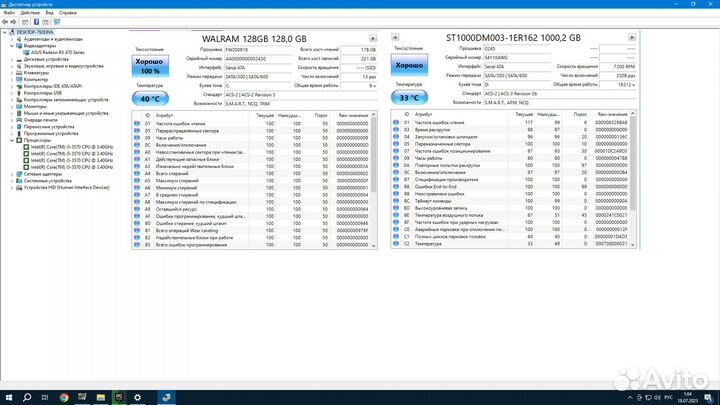720x405 pixels.
Task: Select Программные устройства item
Action: pos(51,134)
